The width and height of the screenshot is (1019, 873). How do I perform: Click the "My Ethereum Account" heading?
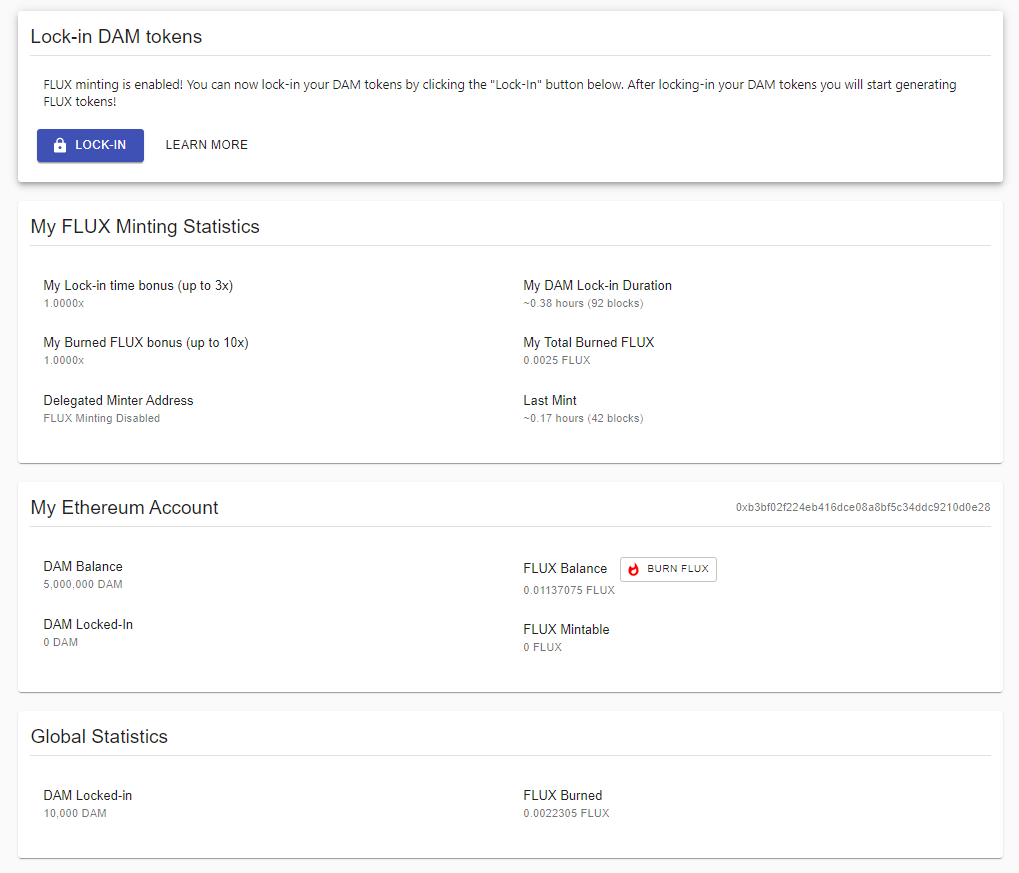tap(124, 508)
